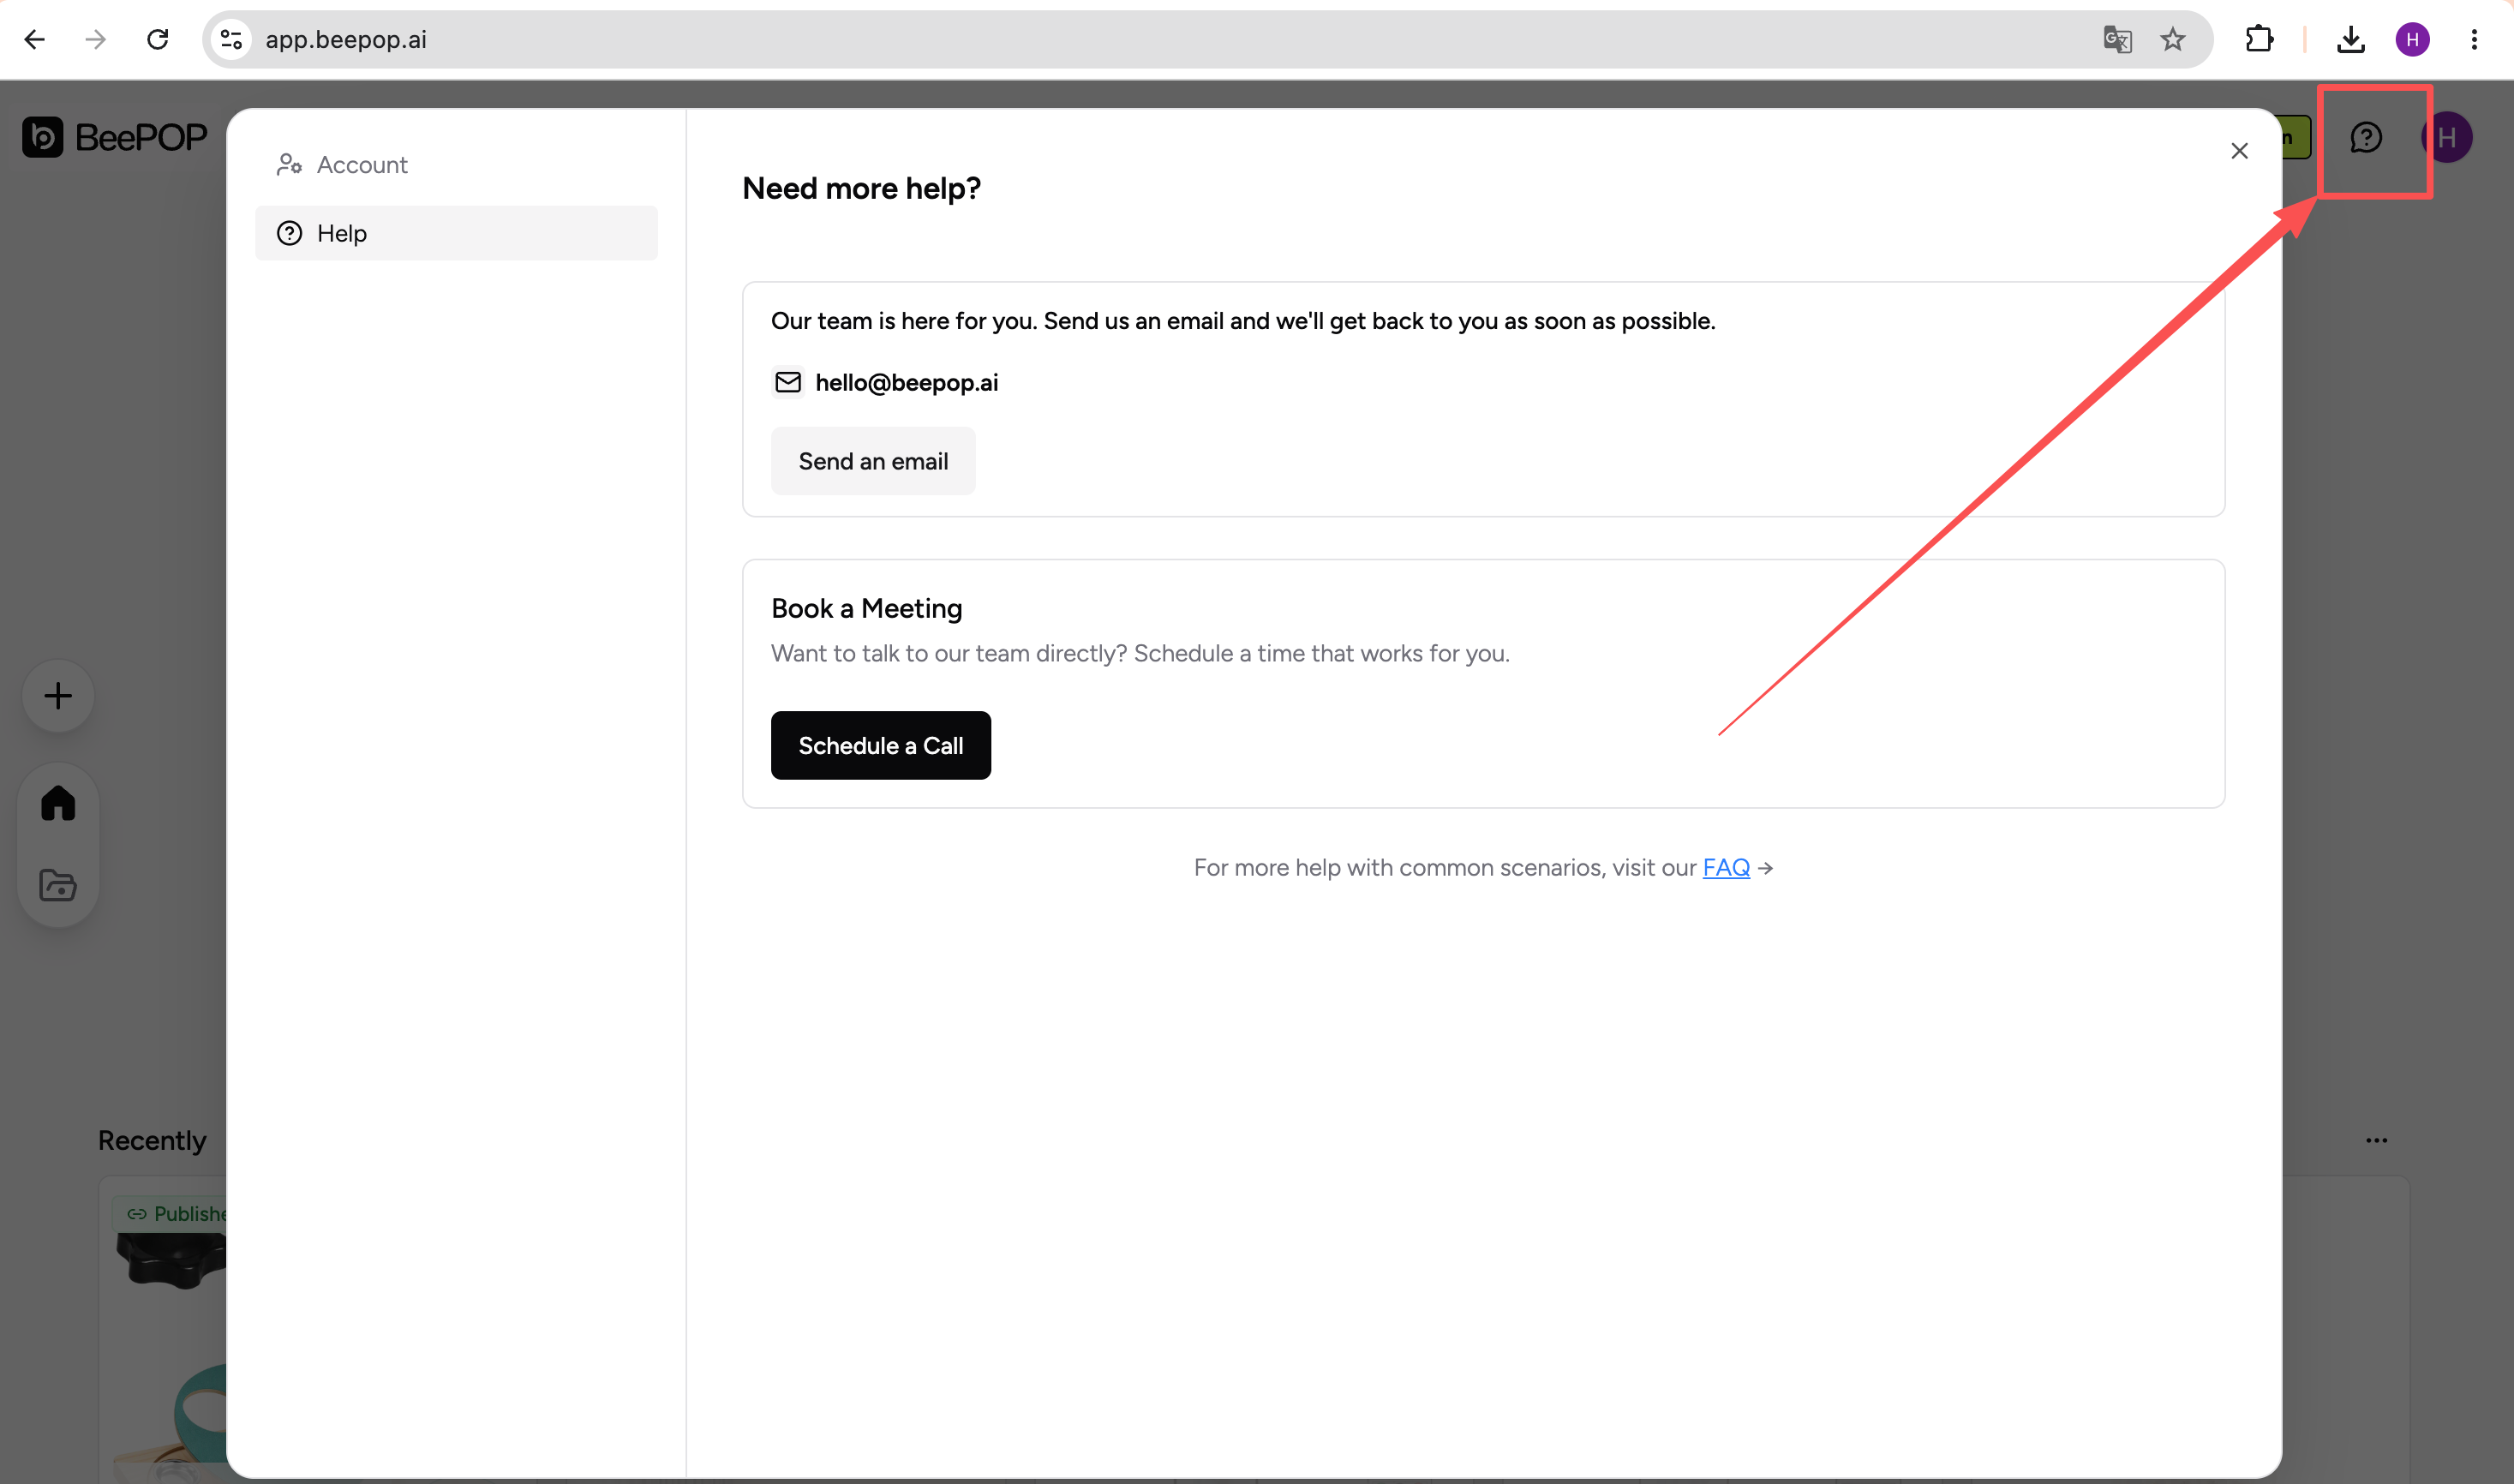Go back to the previous browser page
Screen dimensions: 2514x1484
tap(35, 39)
